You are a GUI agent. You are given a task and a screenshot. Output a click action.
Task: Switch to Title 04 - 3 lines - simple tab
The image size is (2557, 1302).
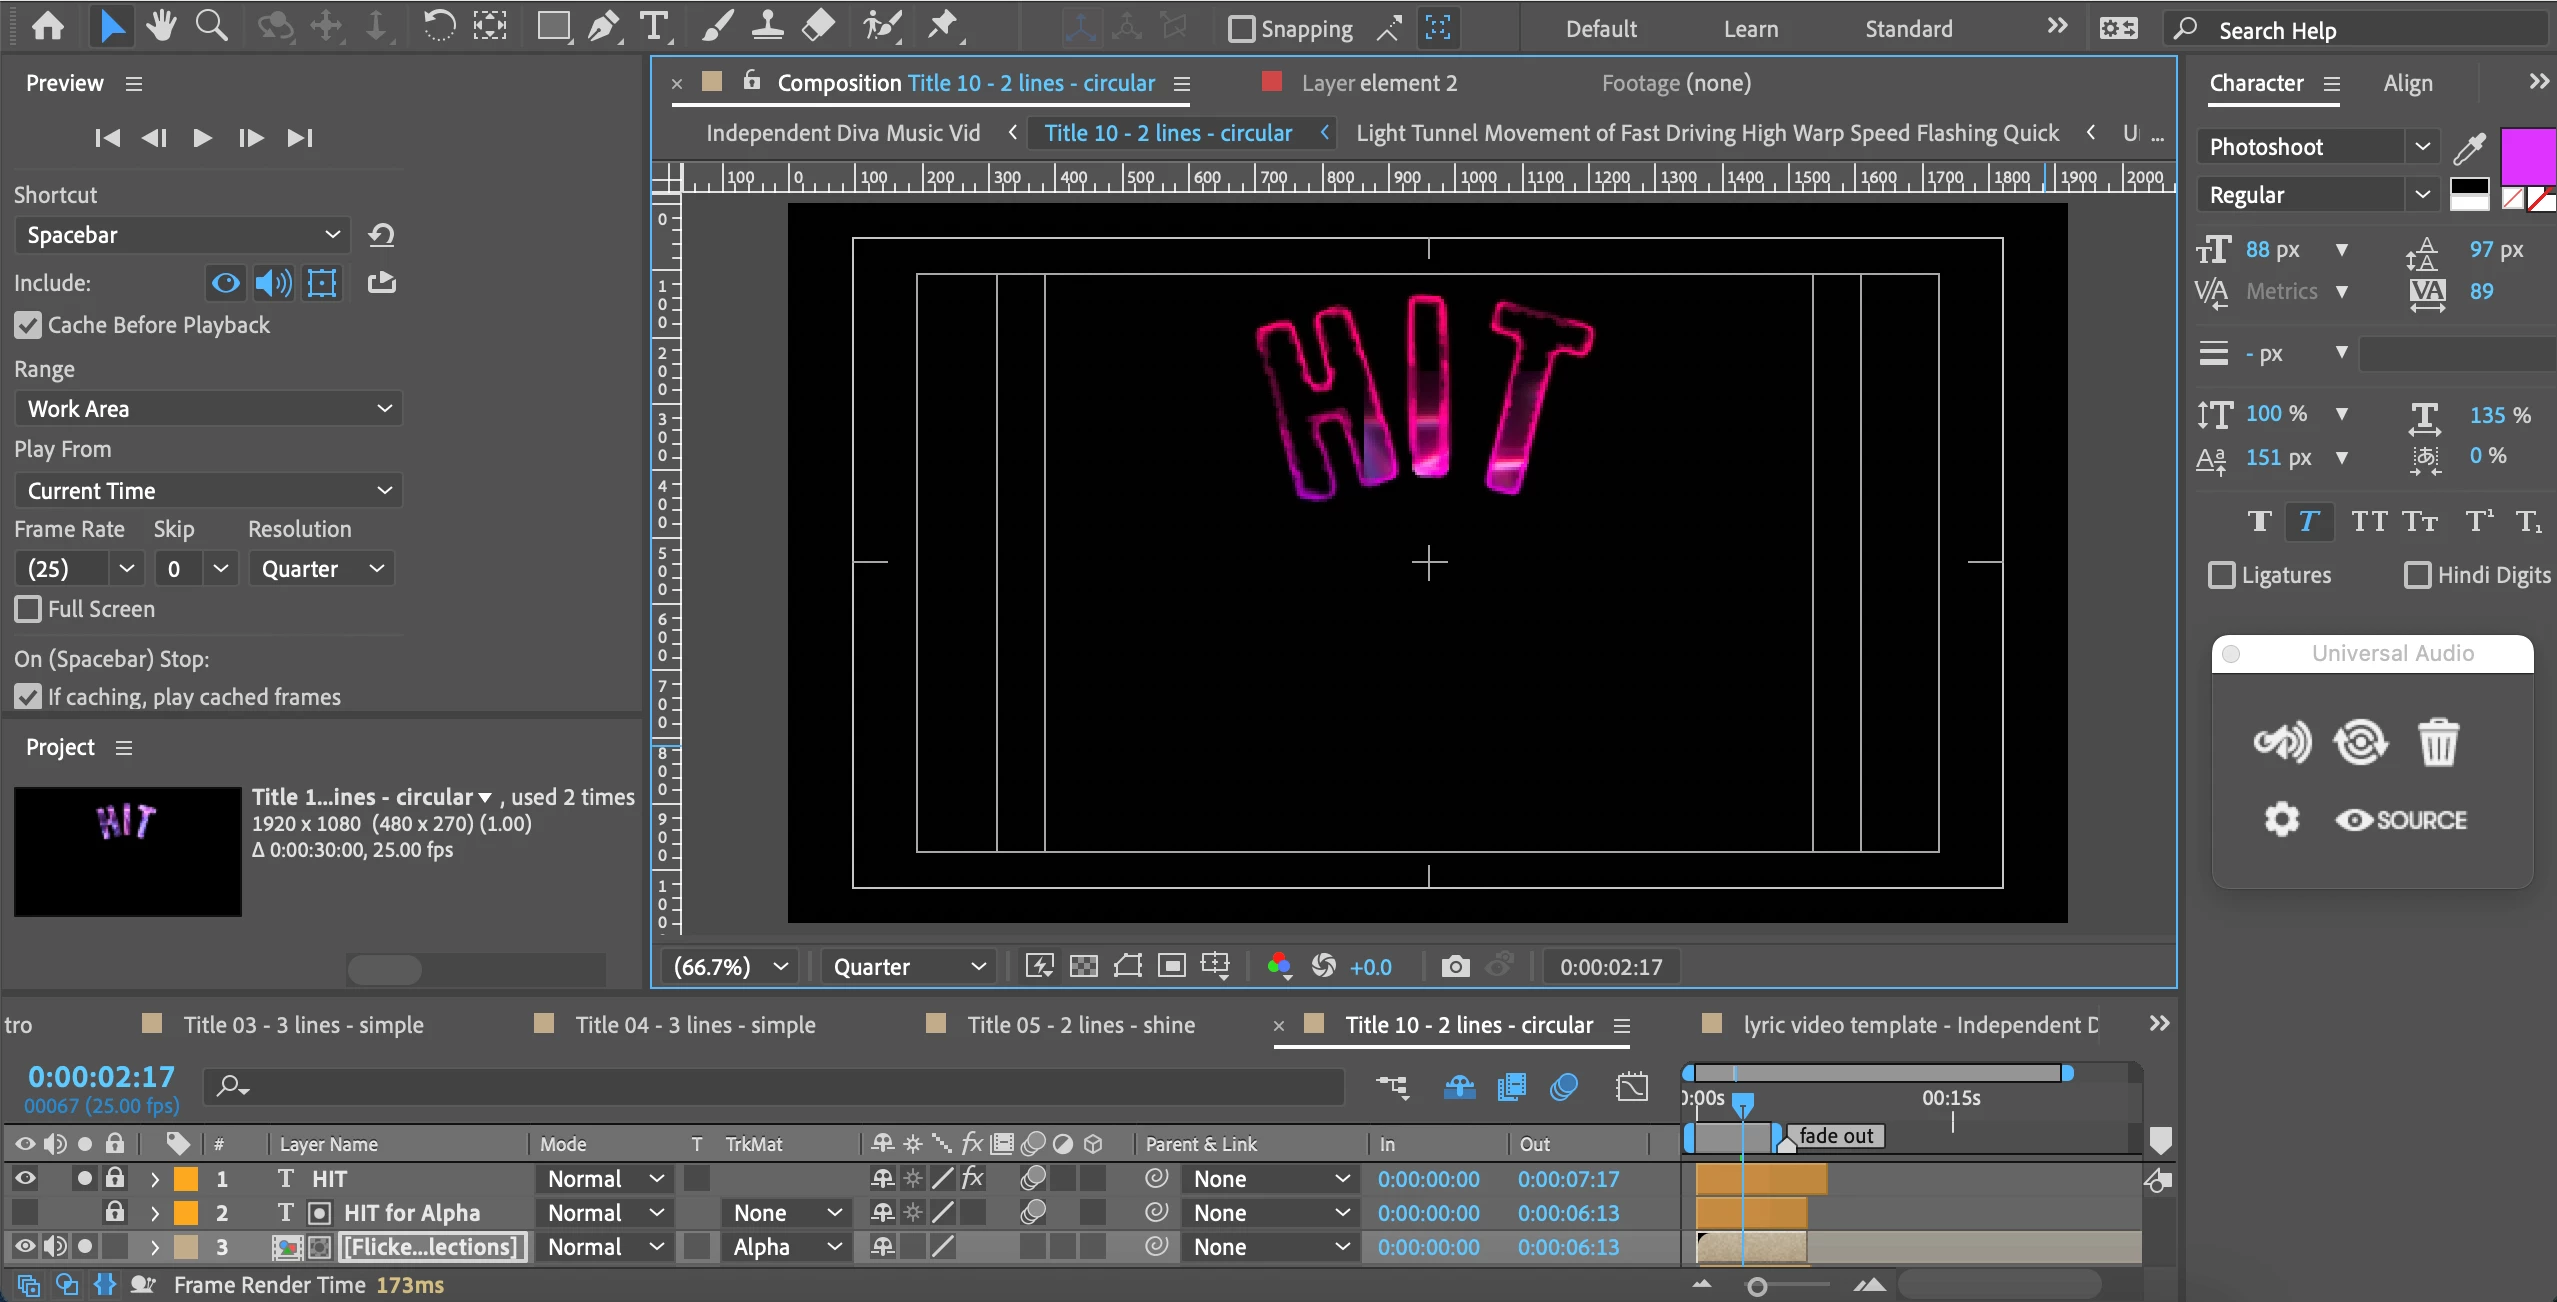tap(694, 1025)
